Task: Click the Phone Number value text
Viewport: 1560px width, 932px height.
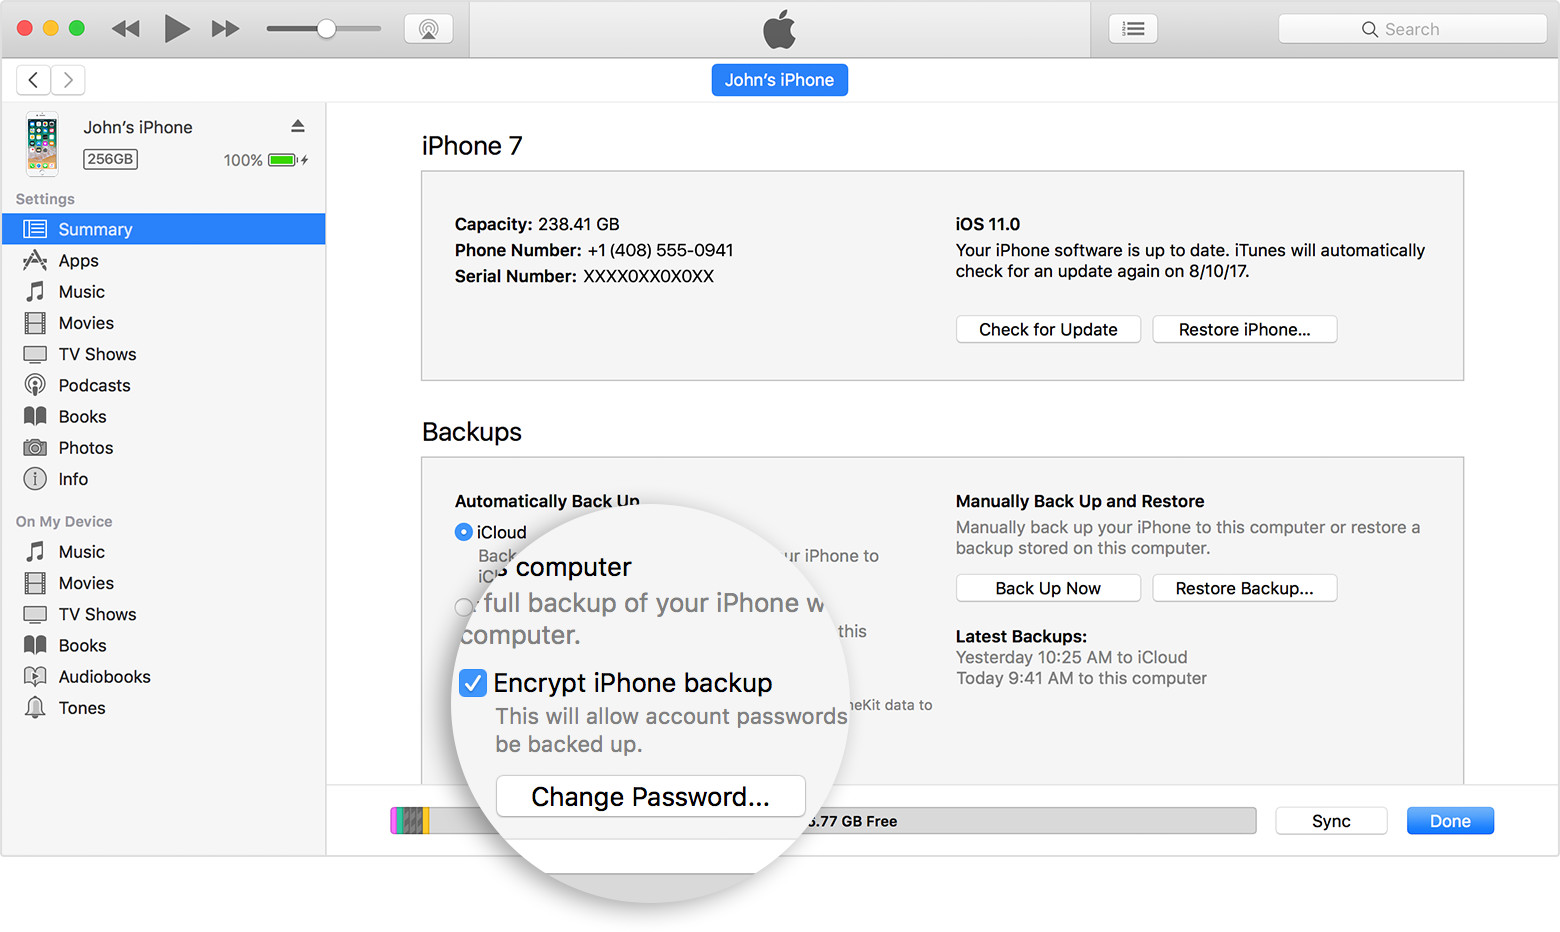Action: pyautogui.click(x=660, y=250)
